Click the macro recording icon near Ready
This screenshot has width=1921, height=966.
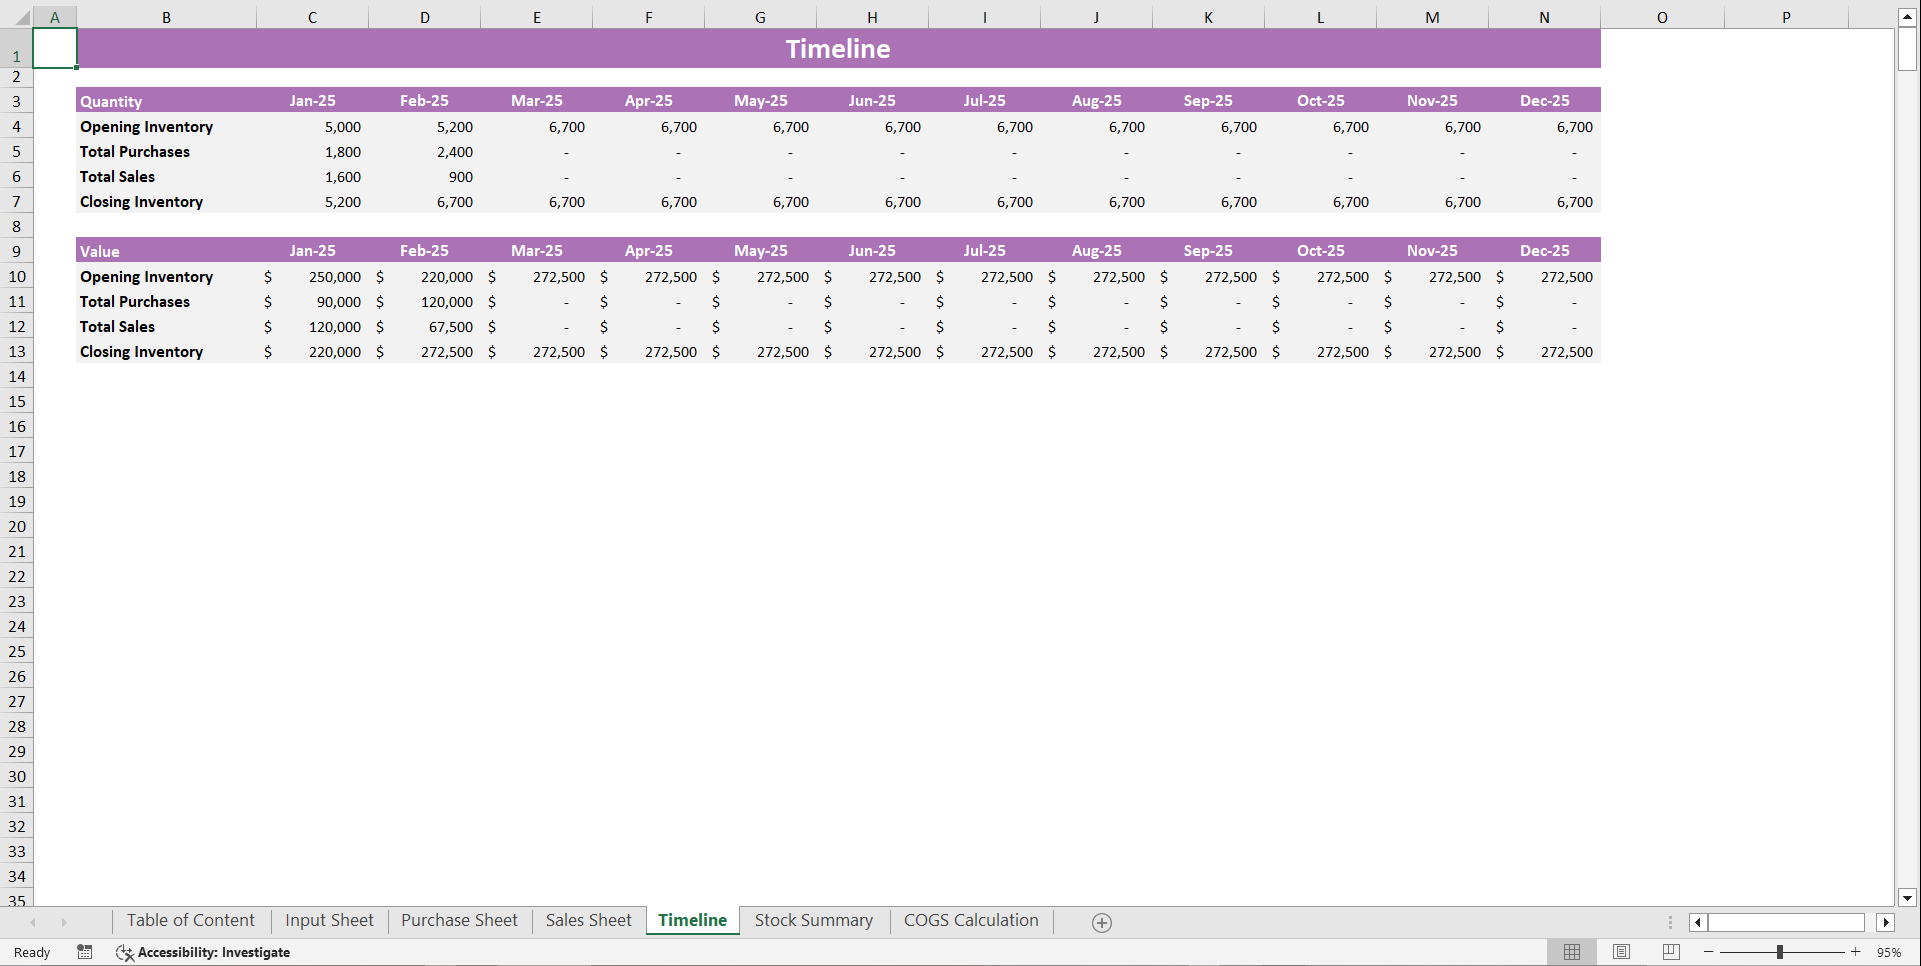click(84, 952)
